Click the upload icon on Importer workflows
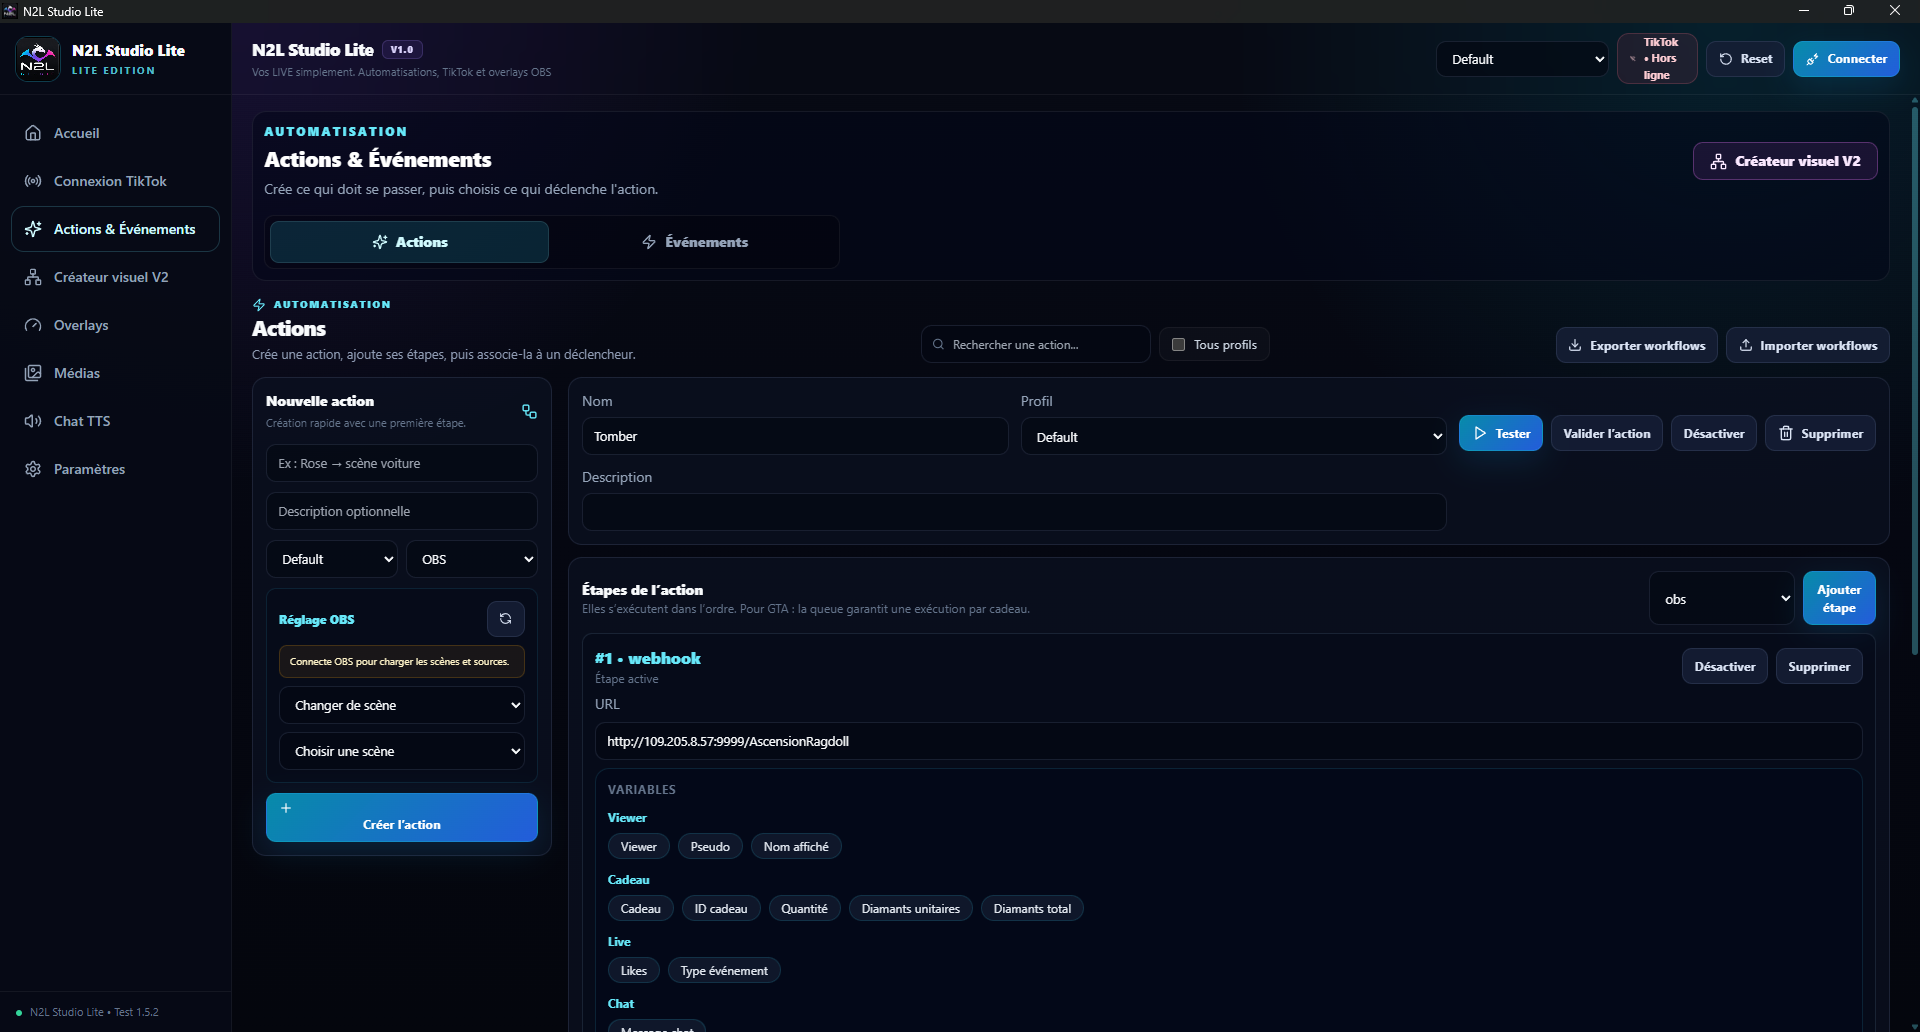Image resolution: width=1920 pixels, height=1032 pixels. pyautogui.click(x=1745, y=345)
